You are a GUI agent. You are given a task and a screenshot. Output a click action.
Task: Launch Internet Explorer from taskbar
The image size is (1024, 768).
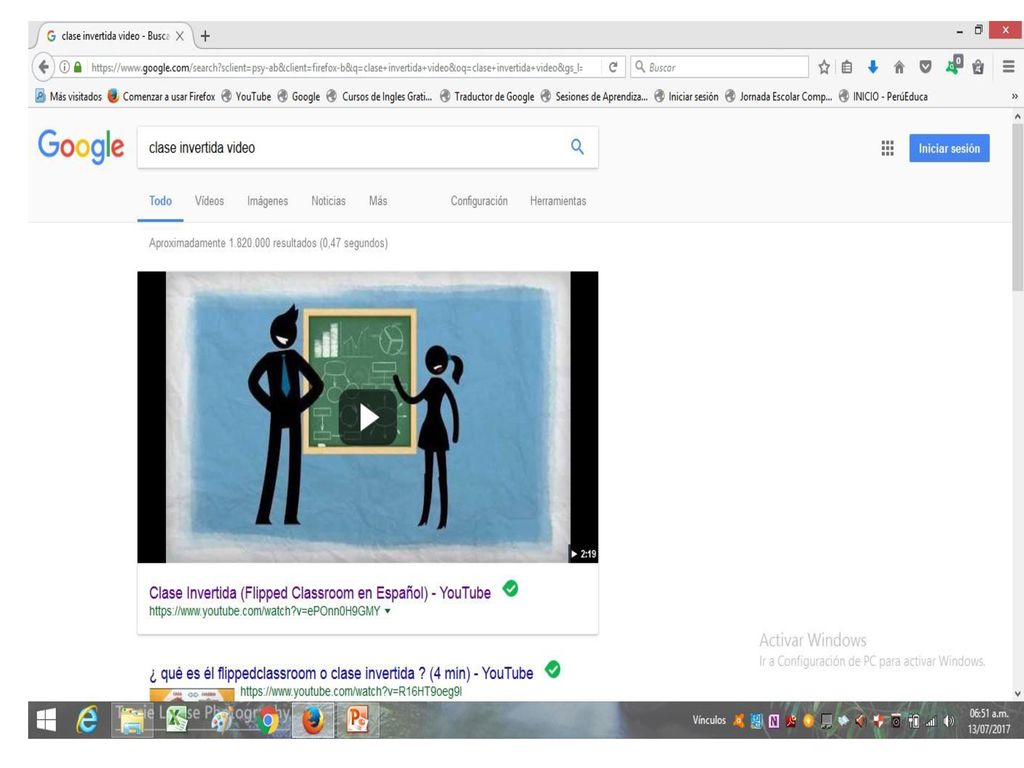click(x=87, y=720)
